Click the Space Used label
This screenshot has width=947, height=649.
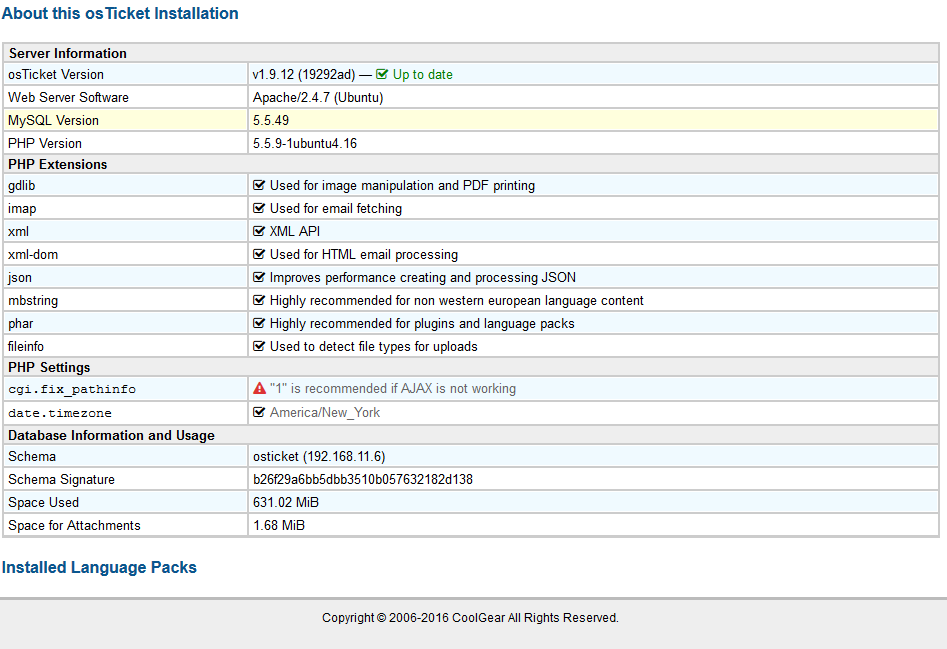point(43,502)
